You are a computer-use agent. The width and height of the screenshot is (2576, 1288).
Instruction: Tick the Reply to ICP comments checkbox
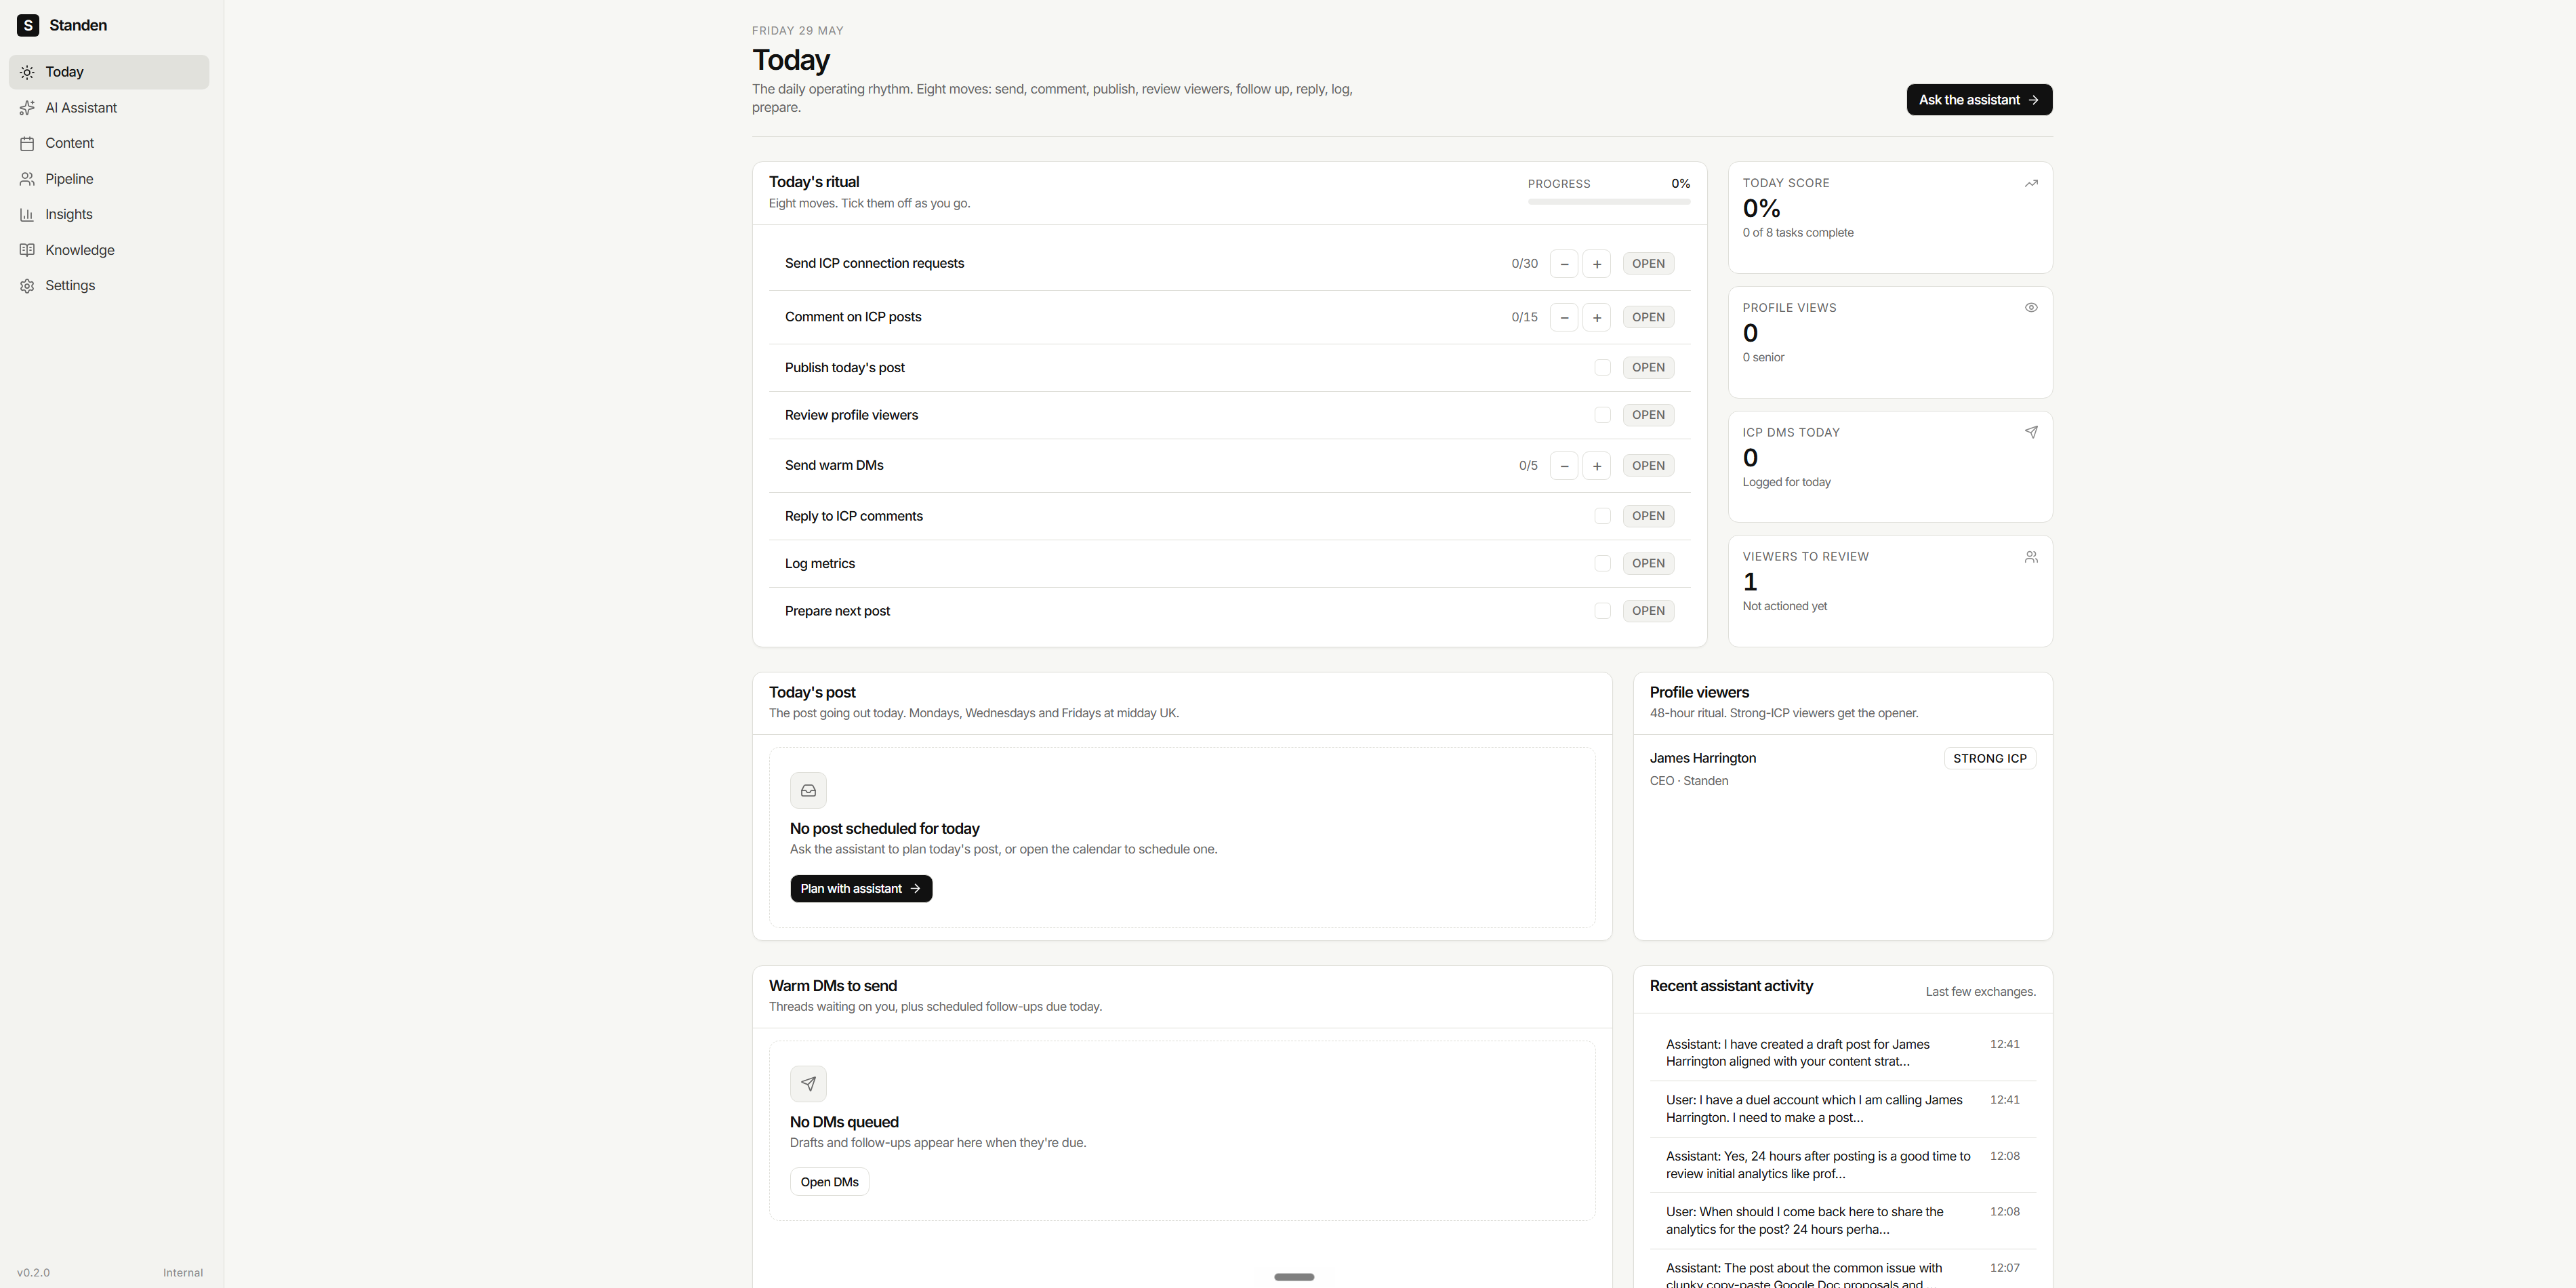(1602, 516)
